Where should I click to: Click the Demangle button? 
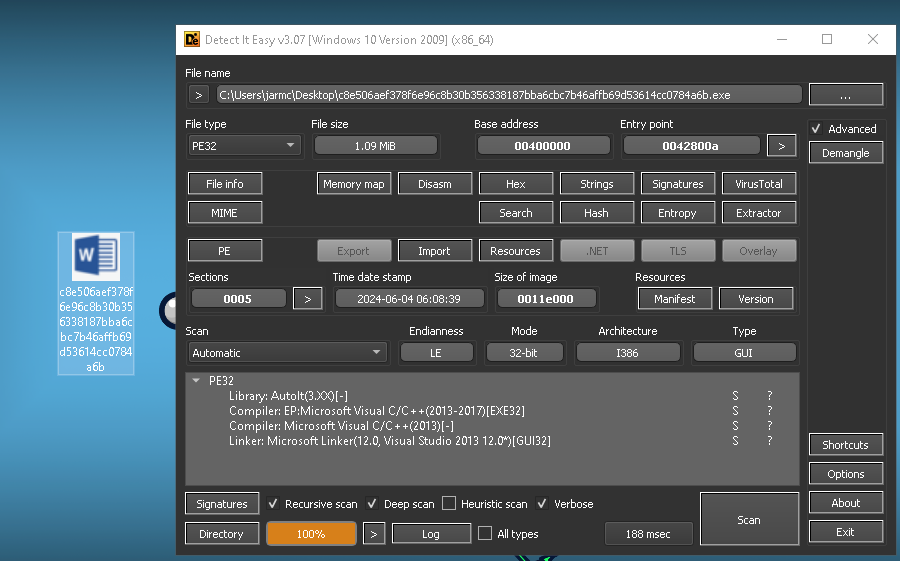point(845,153)
